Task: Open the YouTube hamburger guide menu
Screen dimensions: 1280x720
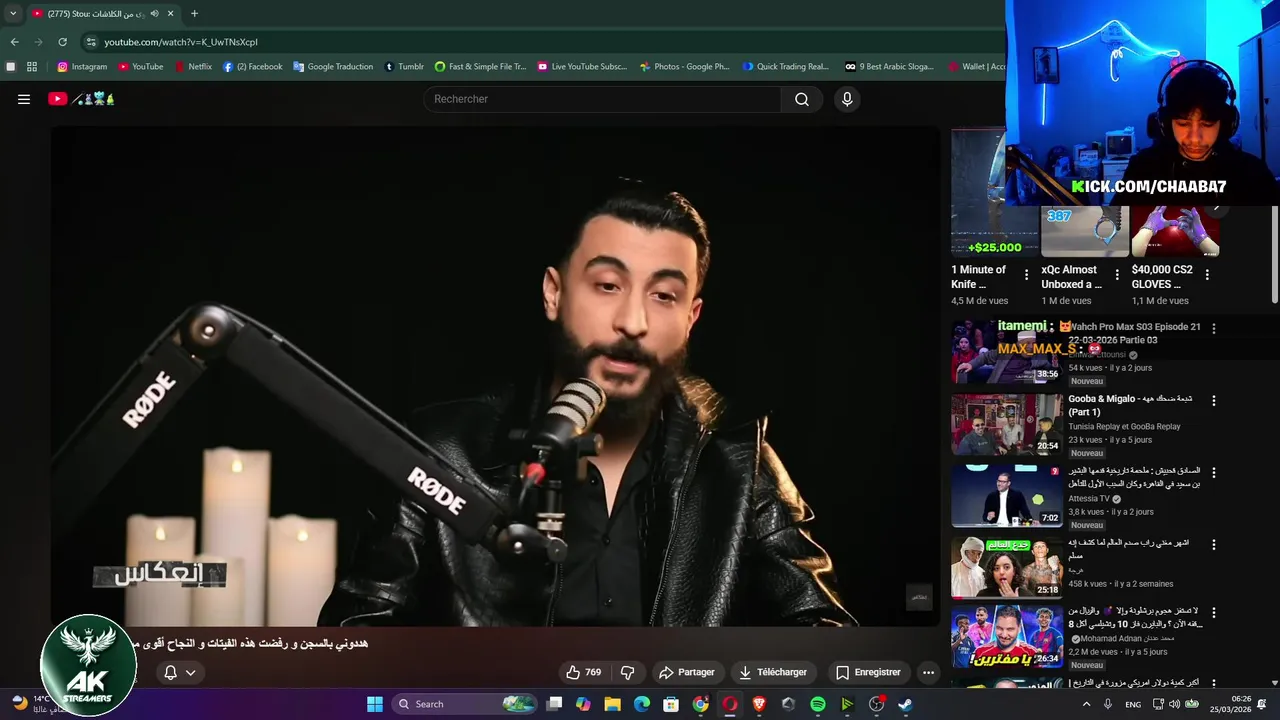Action: coord(24,99)
